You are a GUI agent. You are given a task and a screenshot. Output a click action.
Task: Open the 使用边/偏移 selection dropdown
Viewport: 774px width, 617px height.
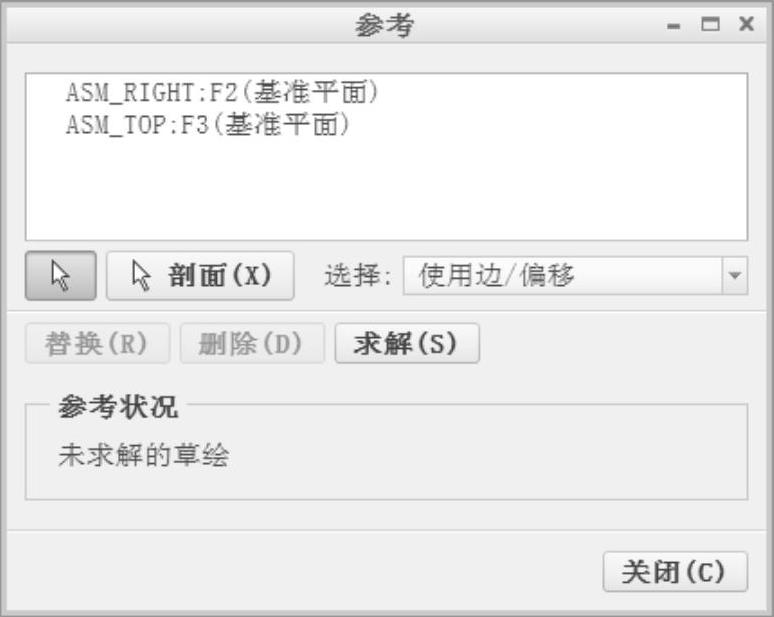coord(576,275)
